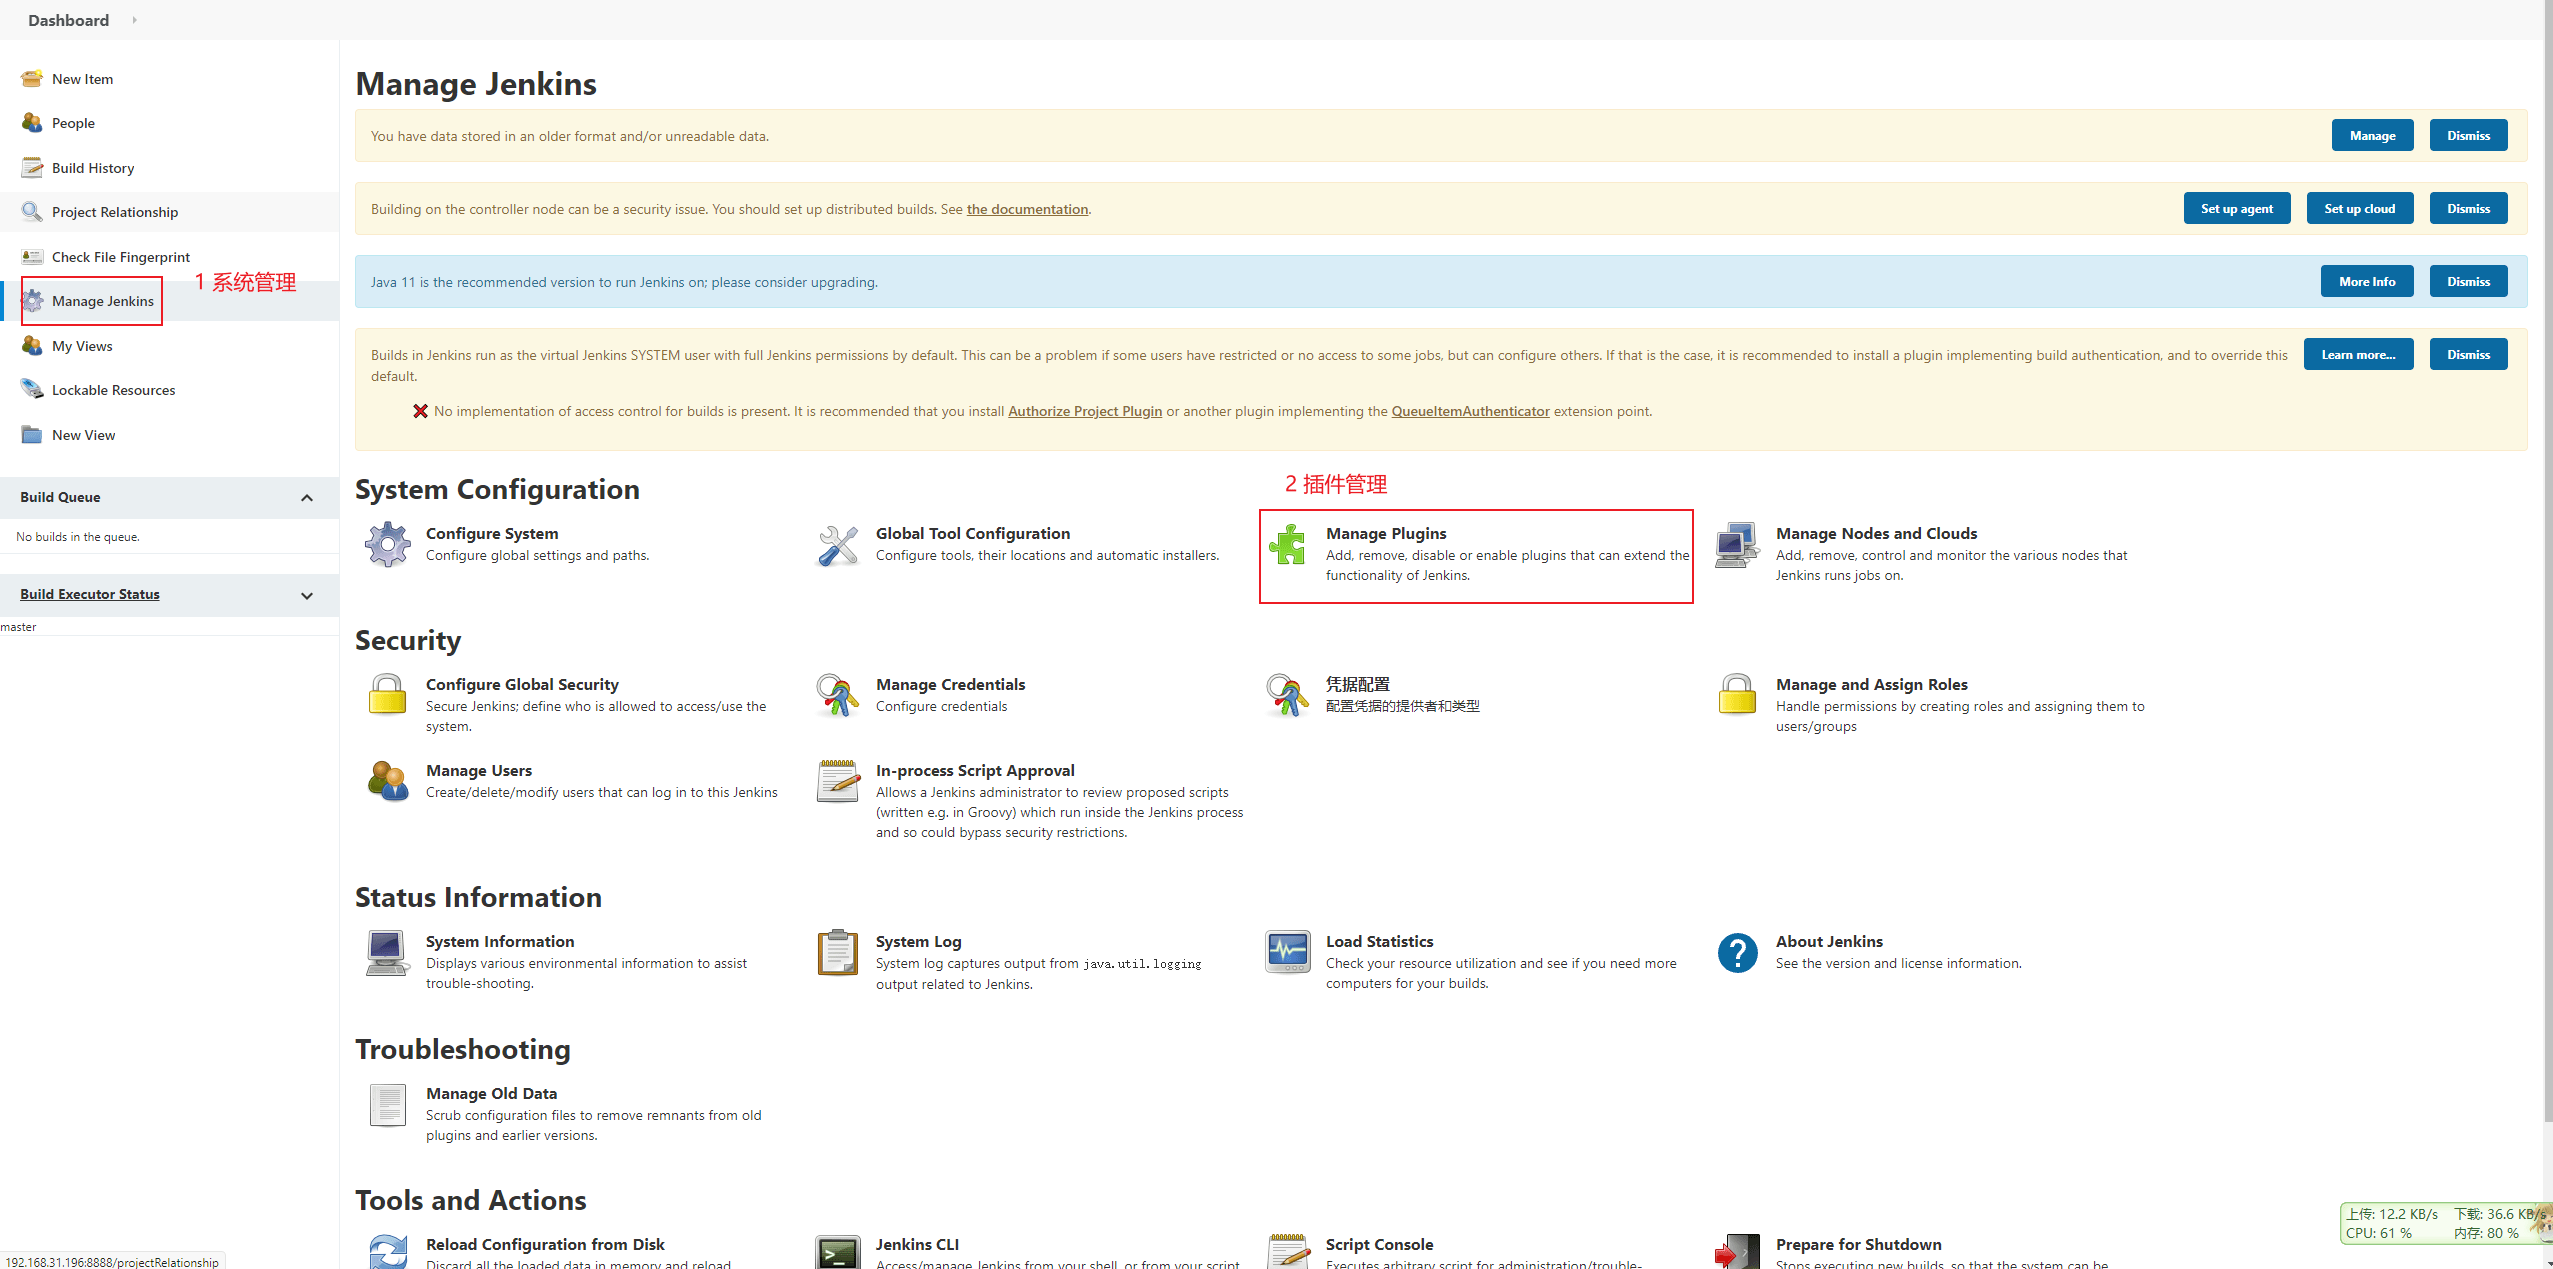Viewport: 2553px width, 1269px height.
Task: Click the Learn more... button
Action: [x=2358, y=355]
